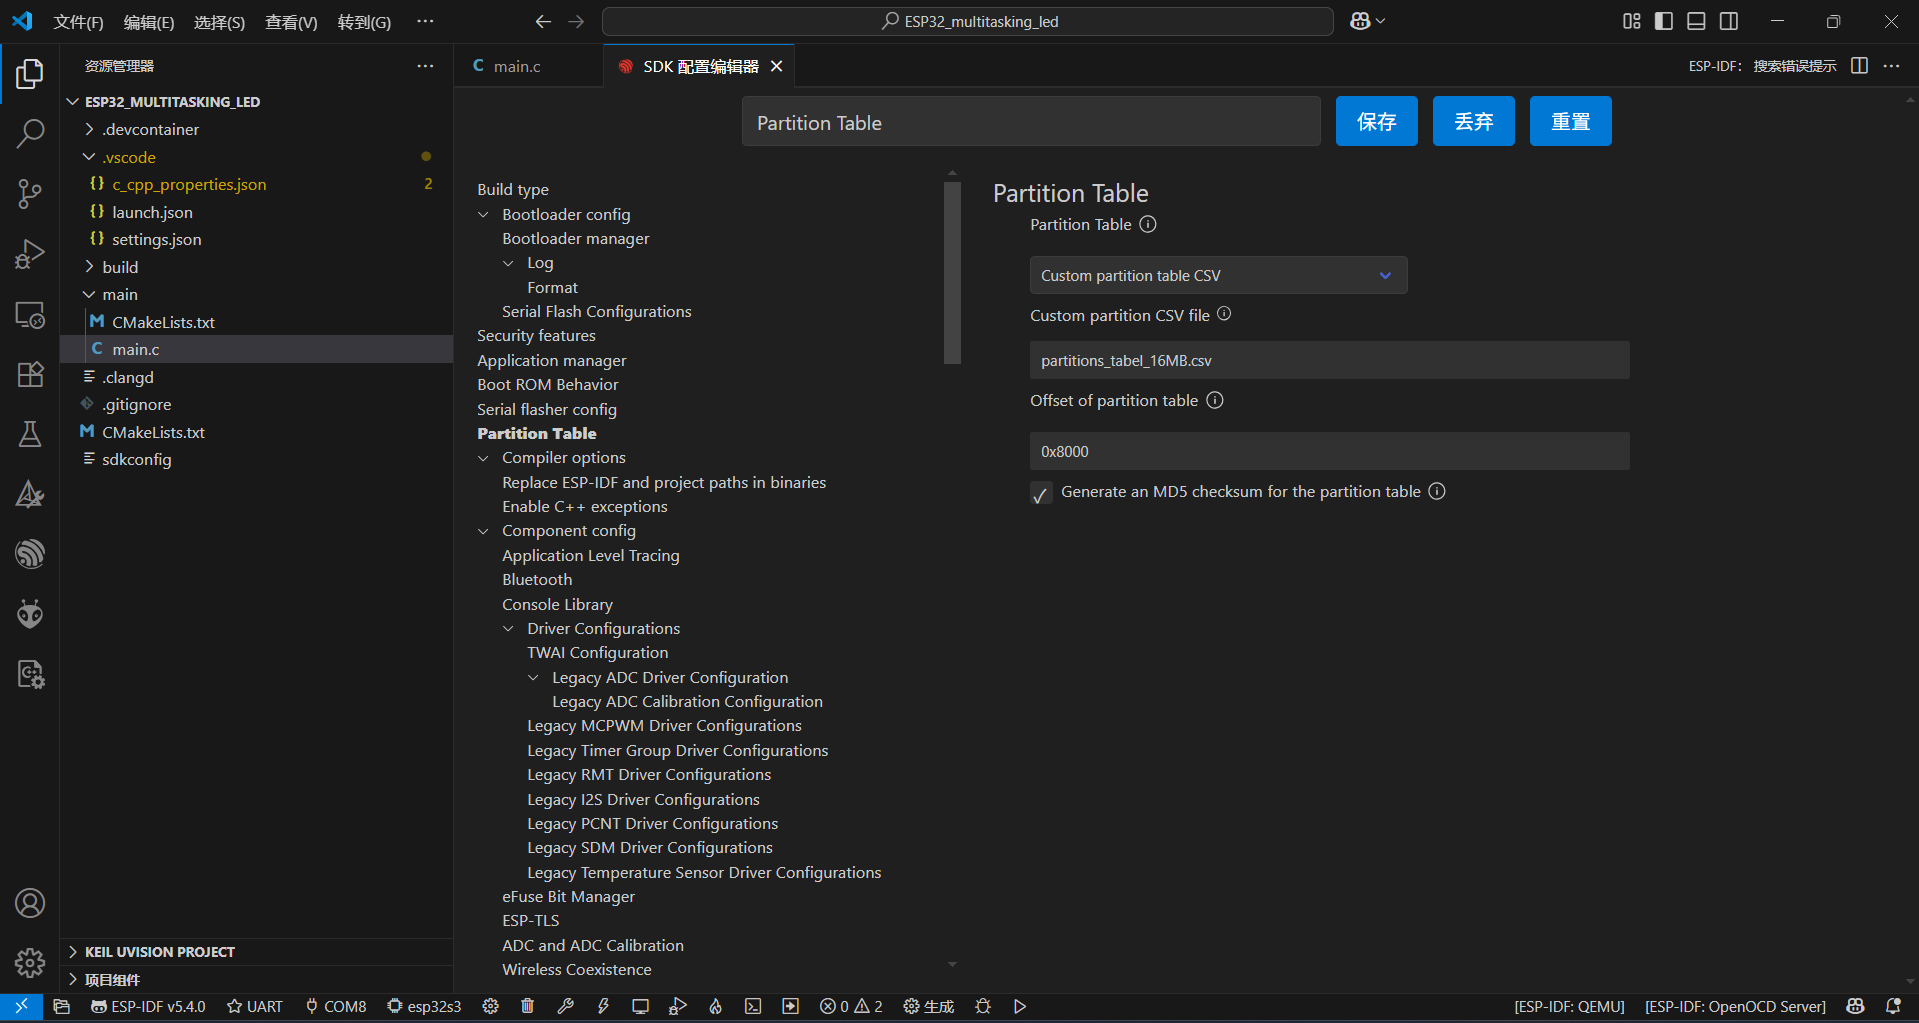Open the ESP-IDF terminal icon
Screen dimensions: 1919x1023
tap(753, 1006)
